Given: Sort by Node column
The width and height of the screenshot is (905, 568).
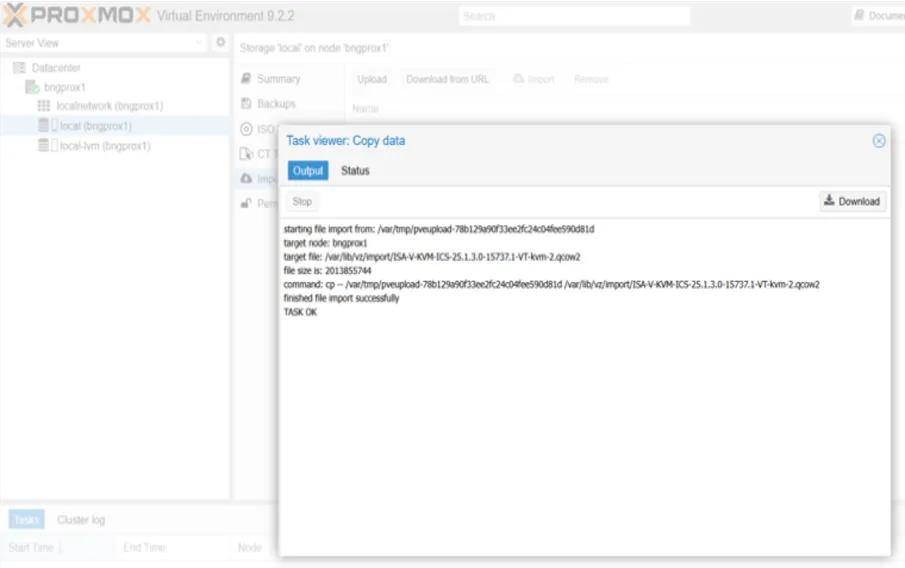Looking at the screenshot, I should coord(249,547).
